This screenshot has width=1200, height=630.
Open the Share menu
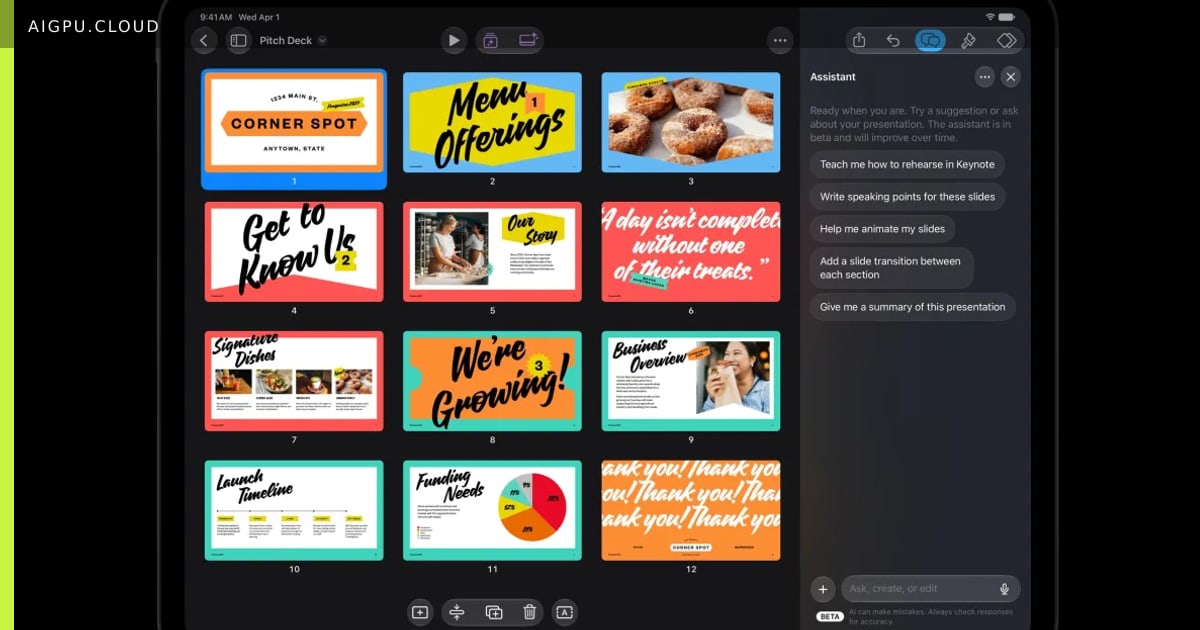(859, 41)
